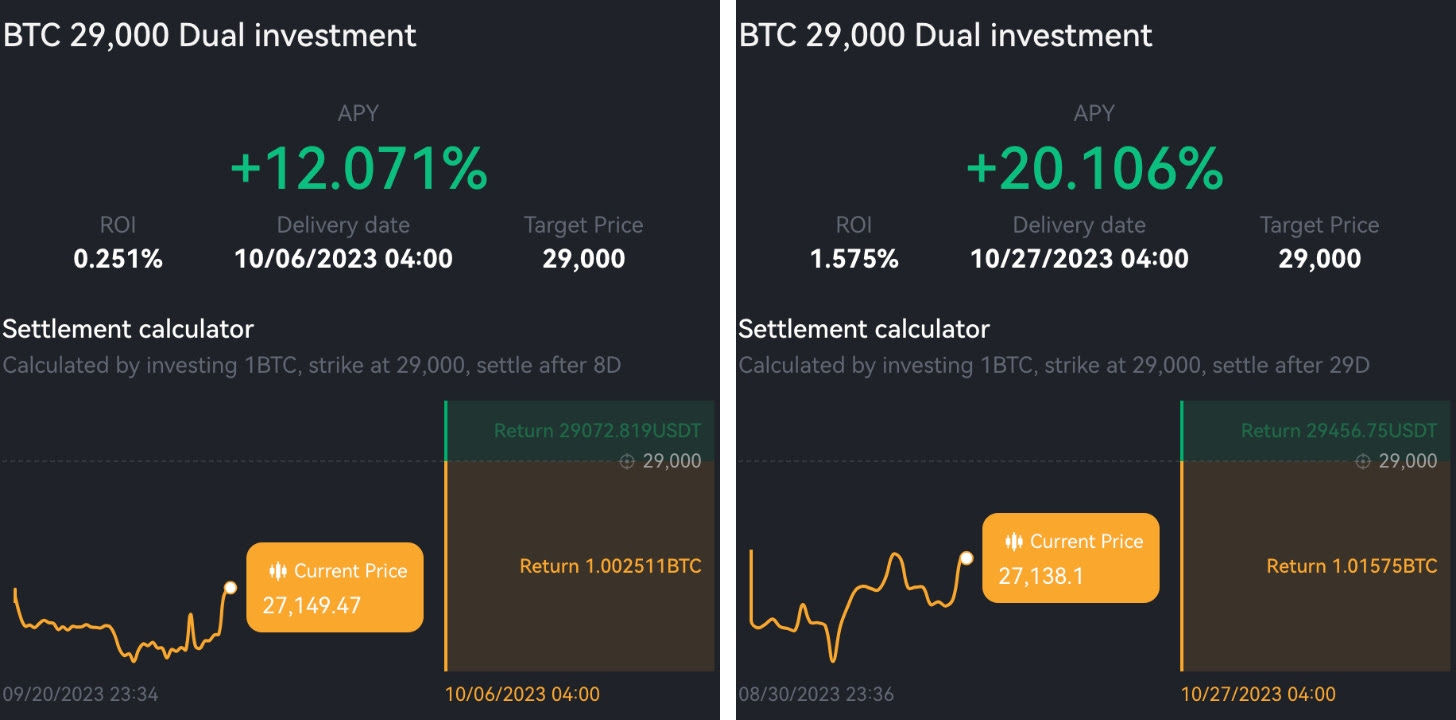Screen dimensions: 1456x720
Task: Click the 1.575% ROI figure
Action: pos(854,259)
